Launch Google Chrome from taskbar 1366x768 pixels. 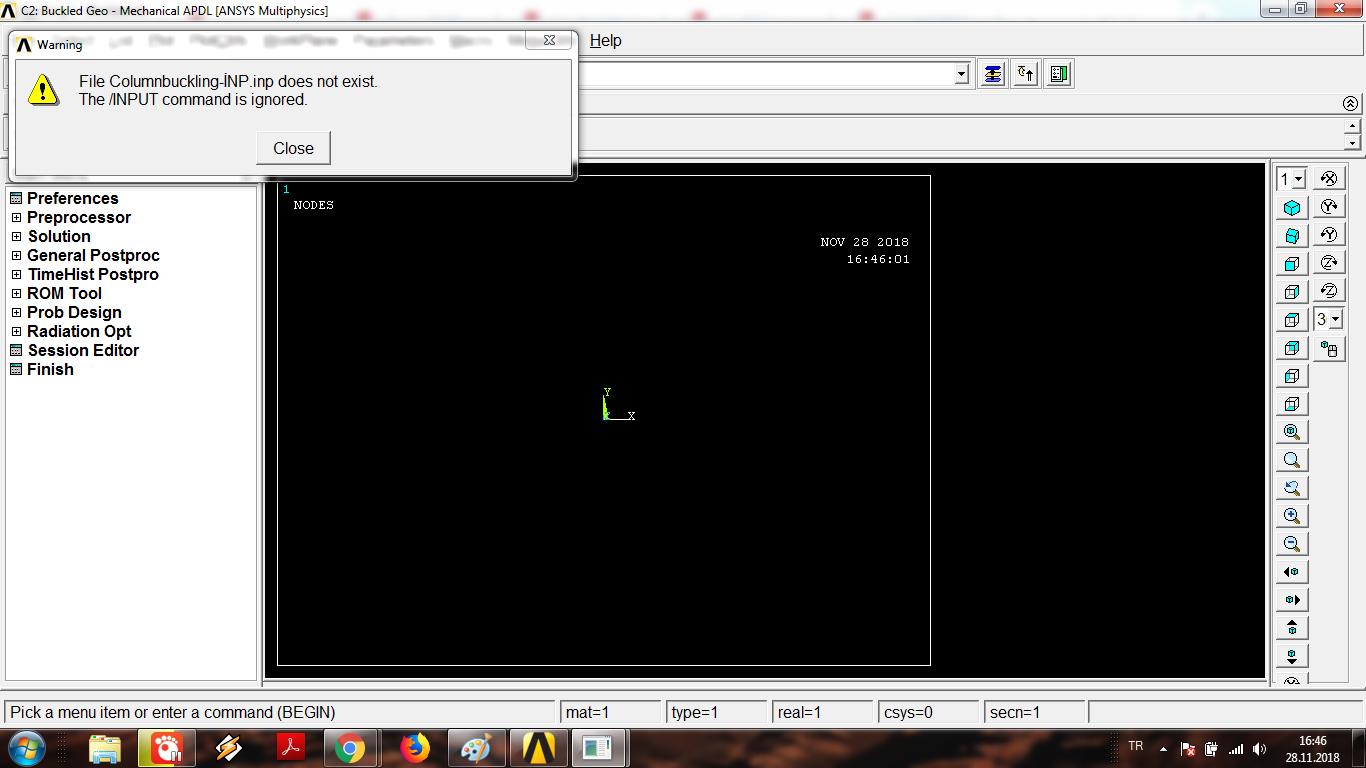pos(350,748)
